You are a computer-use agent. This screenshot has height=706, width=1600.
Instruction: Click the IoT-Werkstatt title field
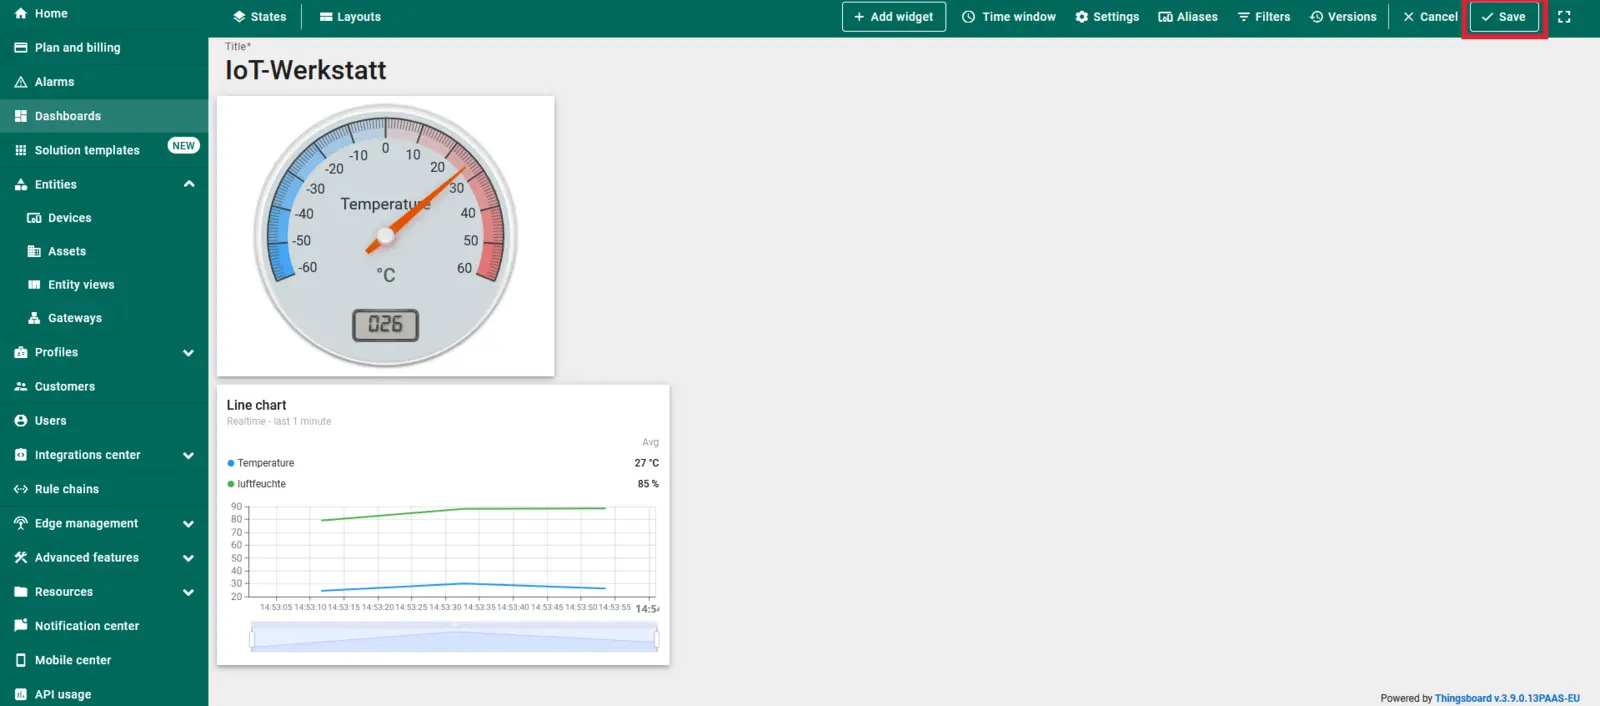click(x=306, y=70)
